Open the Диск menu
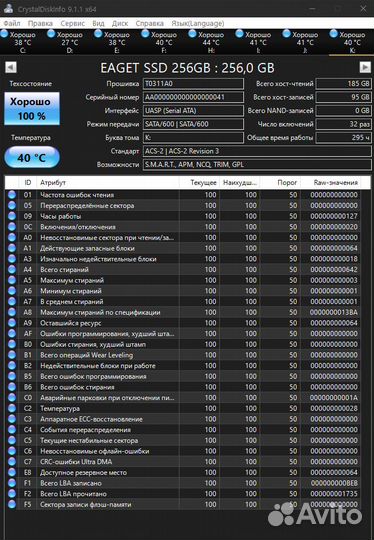Viewport: 374px width, 540px height. tap(120, 23)
